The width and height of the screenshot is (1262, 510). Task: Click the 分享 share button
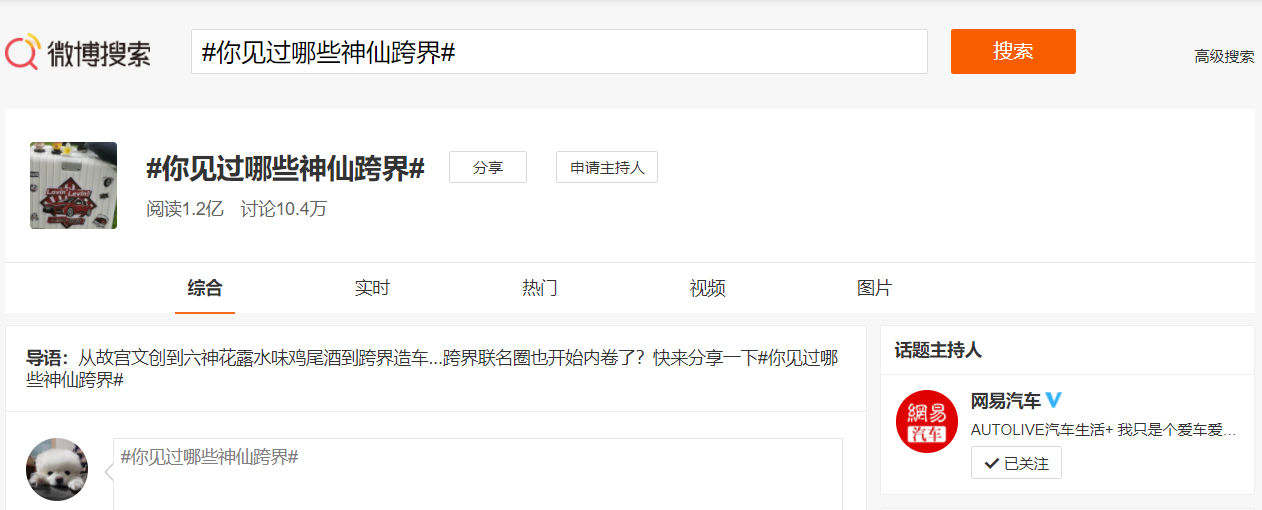click(x=487, y=168)
